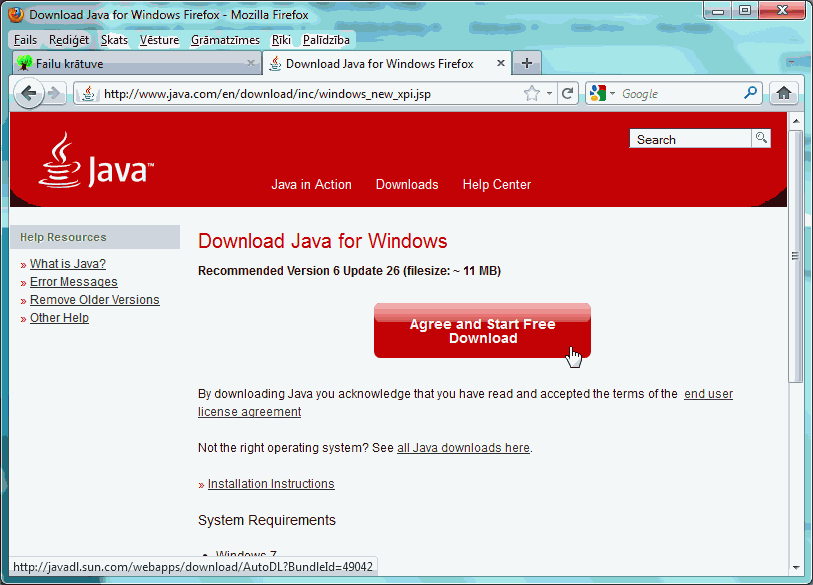The height and width of the screenshot is (585, 813).
Task: Open the Installation Instructions link
Action: (x=271, y=484)
